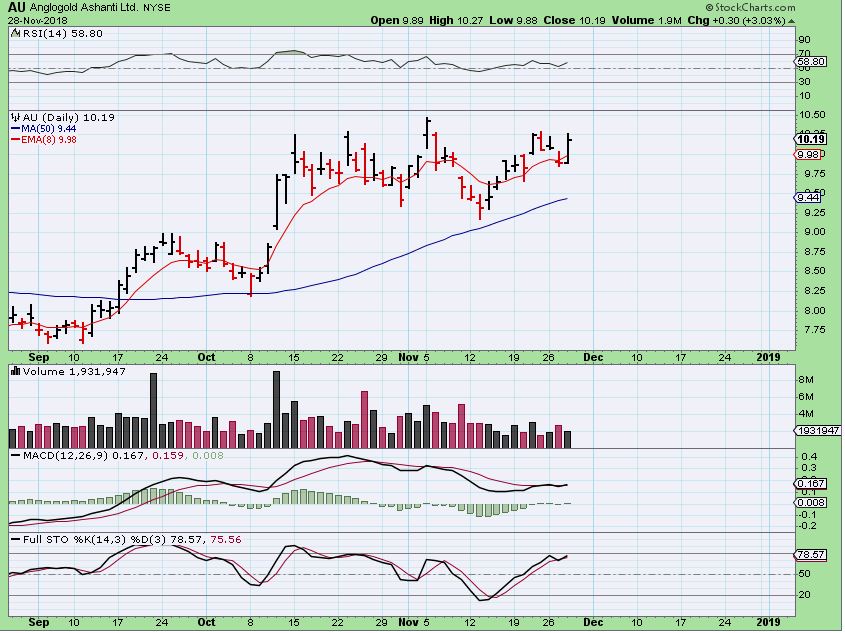
Task: Click the blue line swatch beside MA(50)
Action: click(x=15, y=129)
